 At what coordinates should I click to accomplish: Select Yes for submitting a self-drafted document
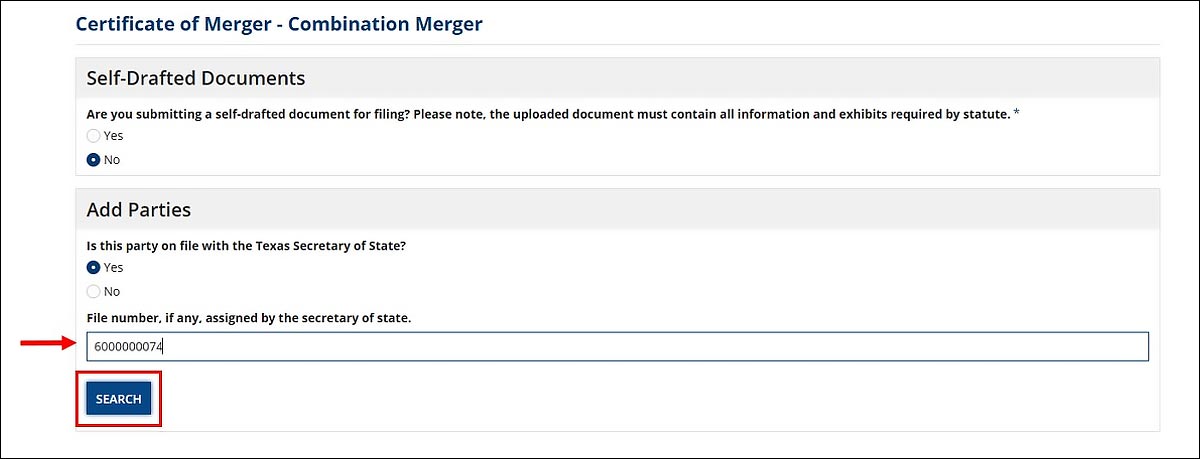[x=93, y=136]
